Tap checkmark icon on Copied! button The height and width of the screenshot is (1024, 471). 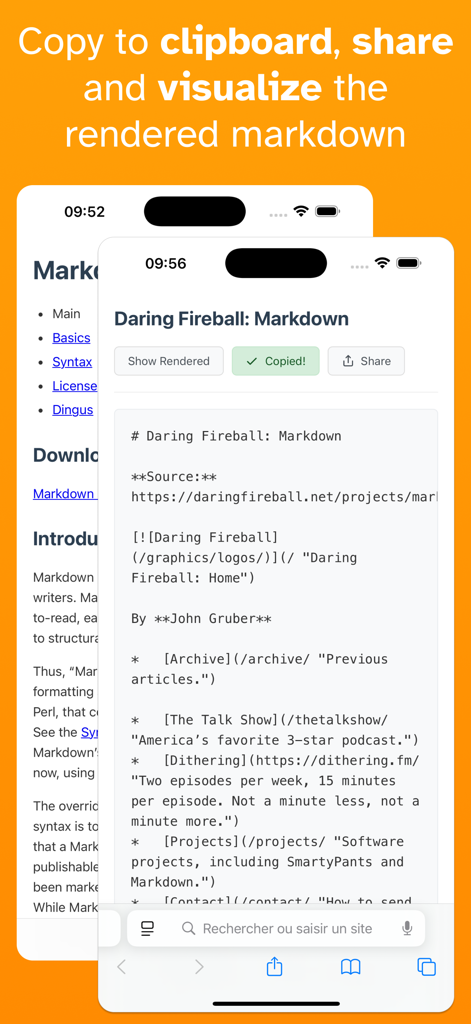[251, 361]
